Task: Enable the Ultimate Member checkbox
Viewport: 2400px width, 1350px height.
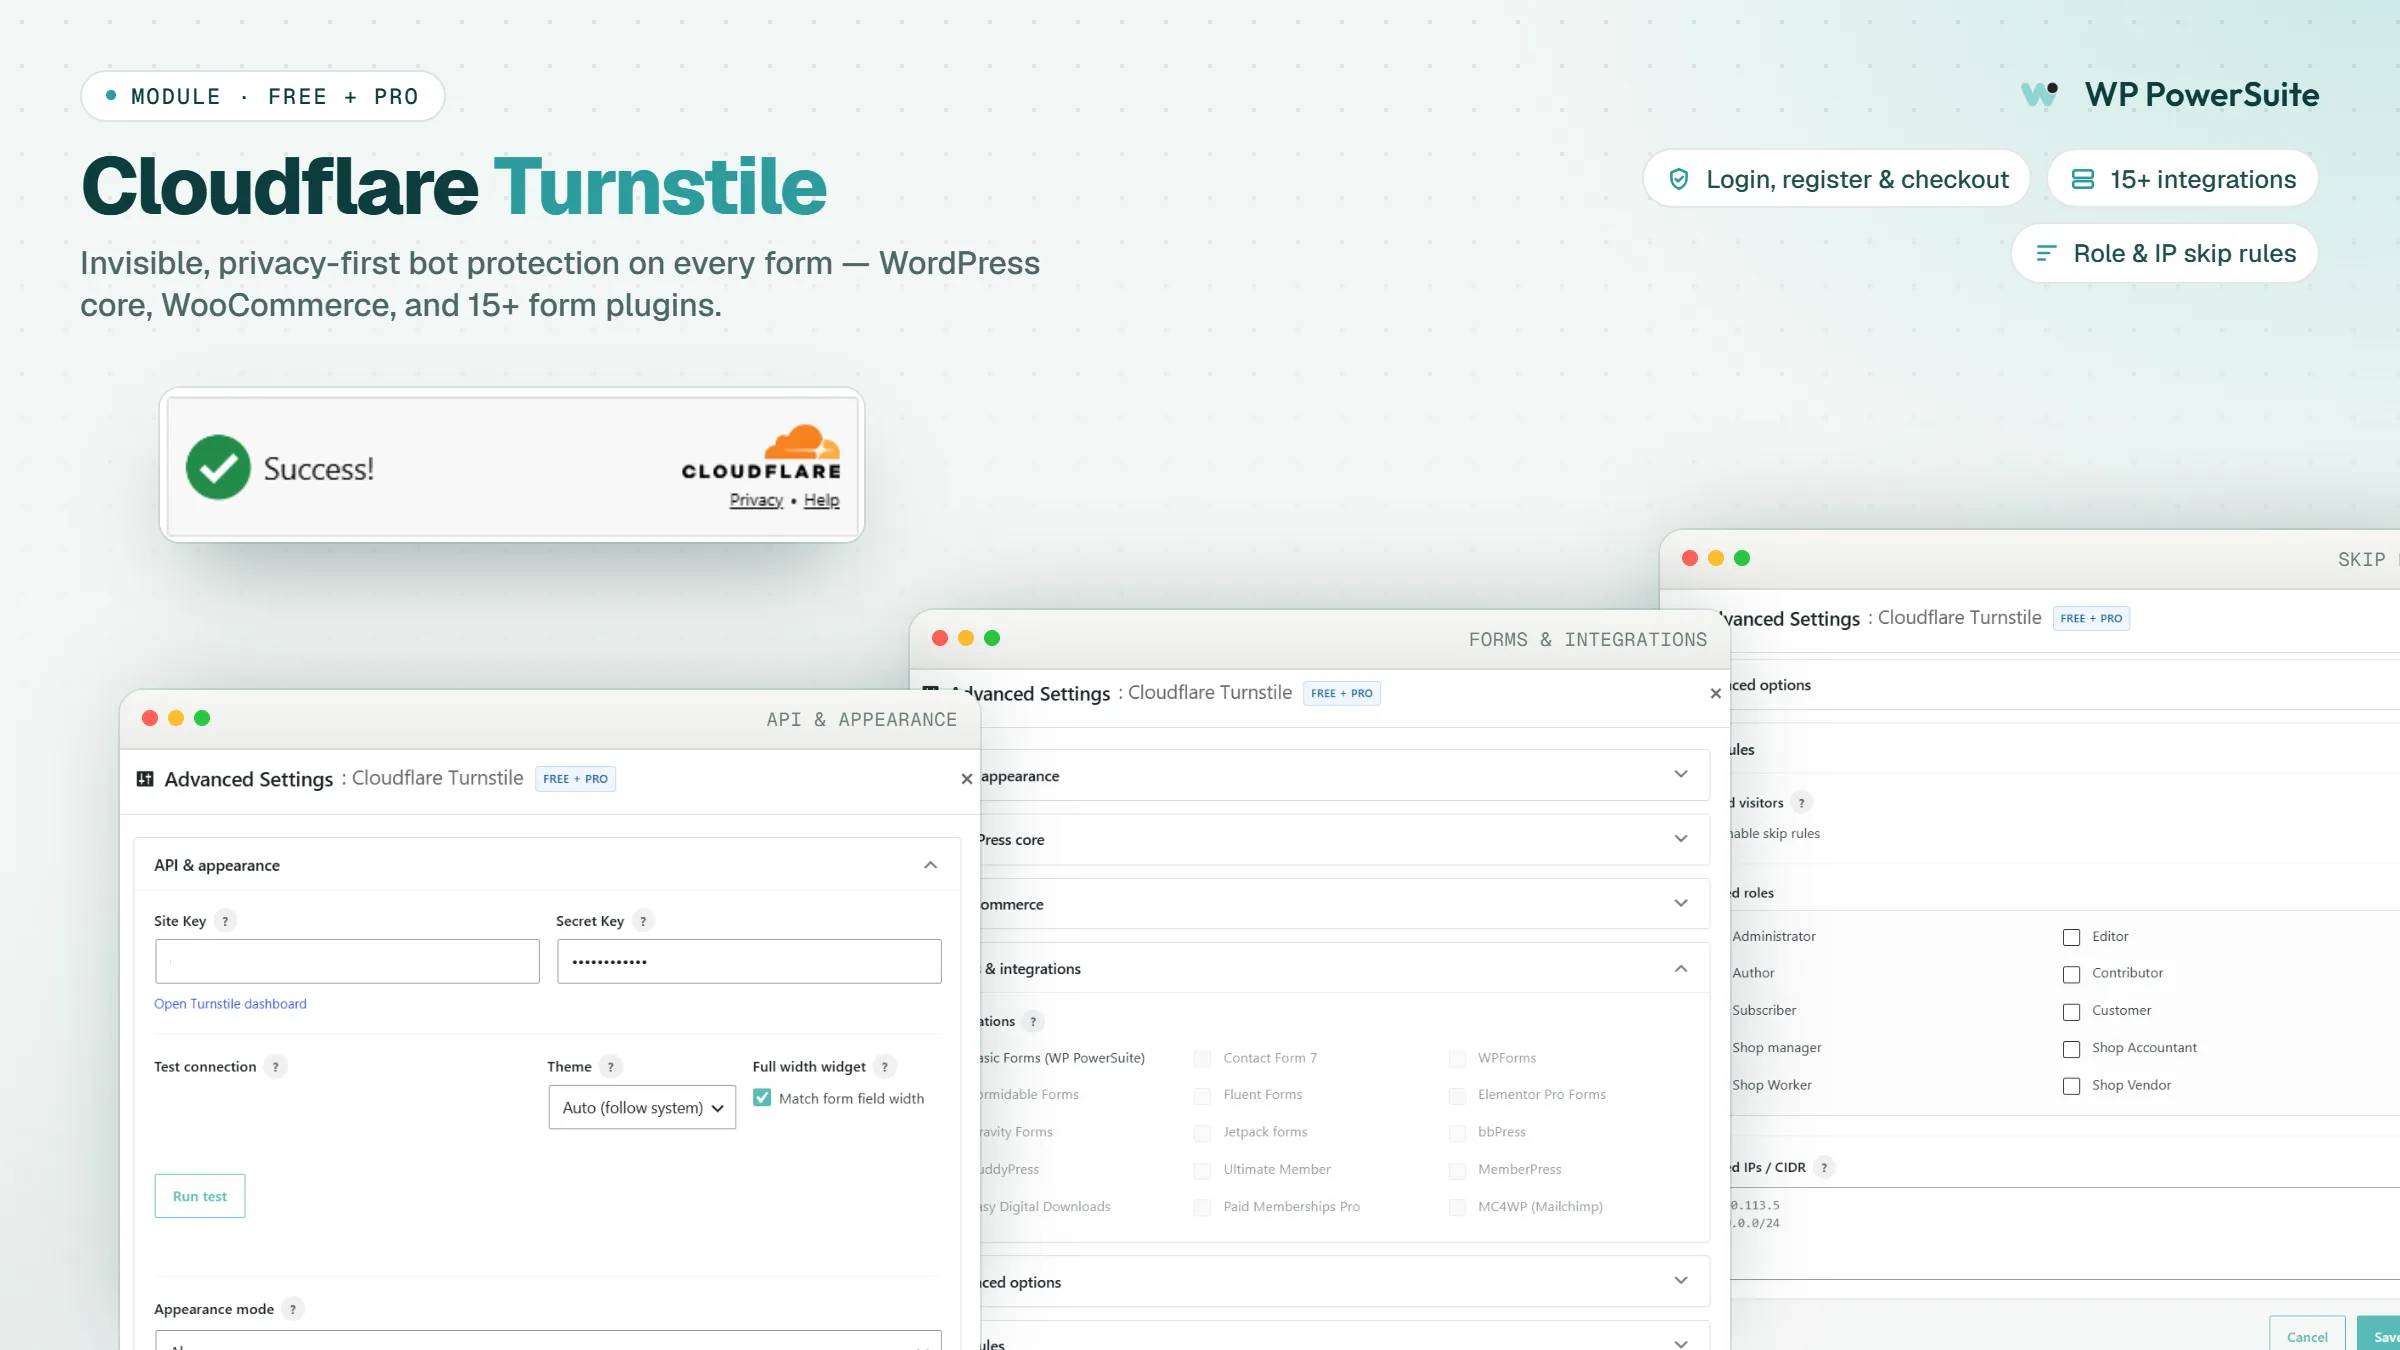Action: click(x=1202, y=1170)
